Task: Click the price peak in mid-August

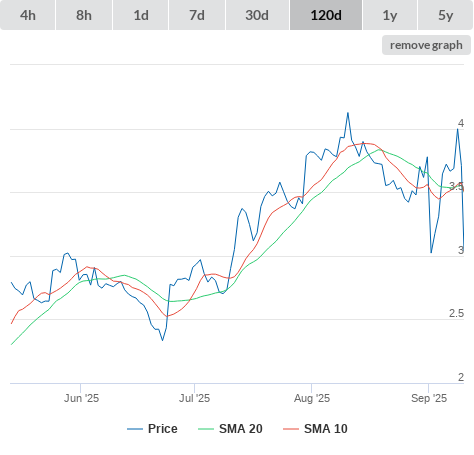Action: [x=348, y=113]
